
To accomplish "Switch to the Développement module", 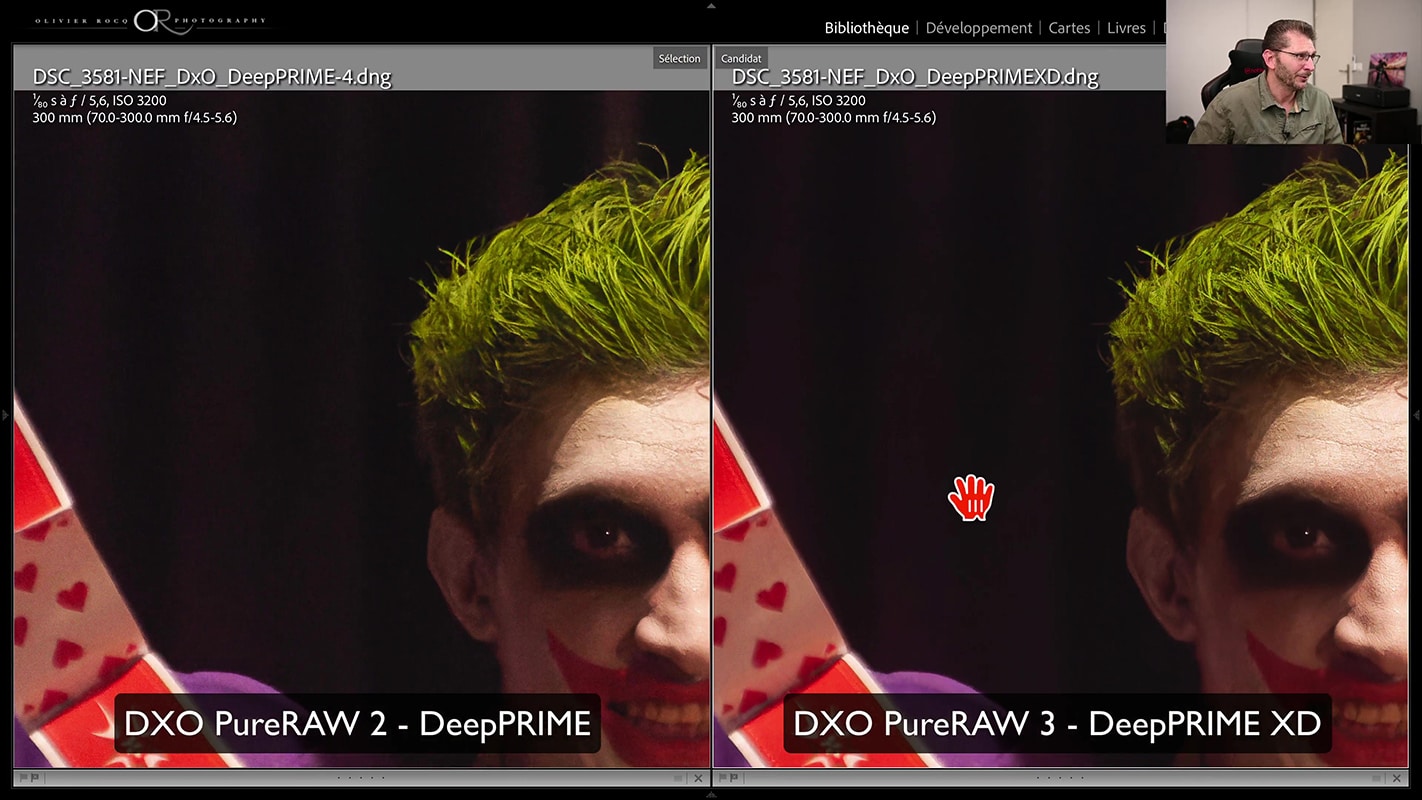I will pyautogui.click(x=979, y=28).
